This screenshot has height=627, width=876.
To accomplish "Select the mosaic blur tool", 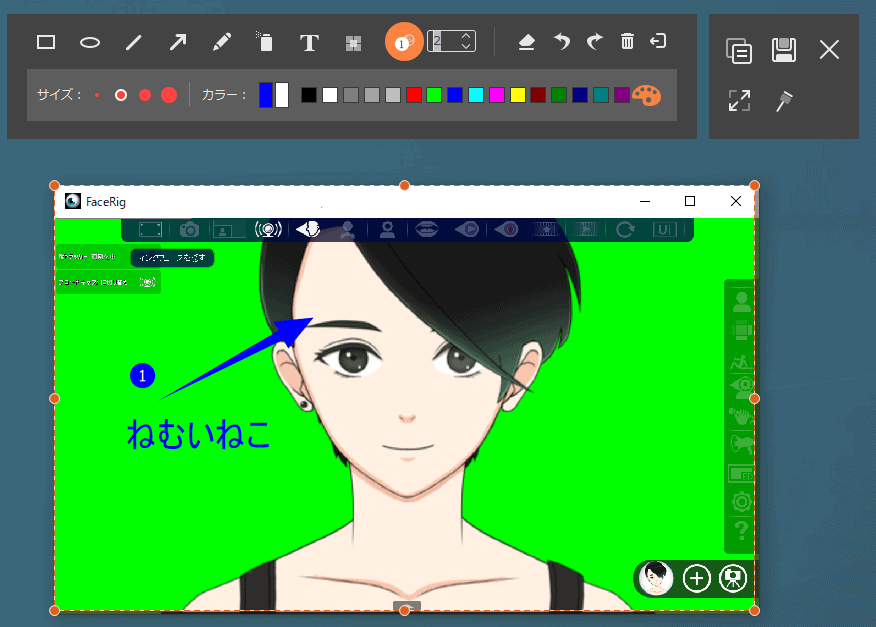I will tap(353, 43).
